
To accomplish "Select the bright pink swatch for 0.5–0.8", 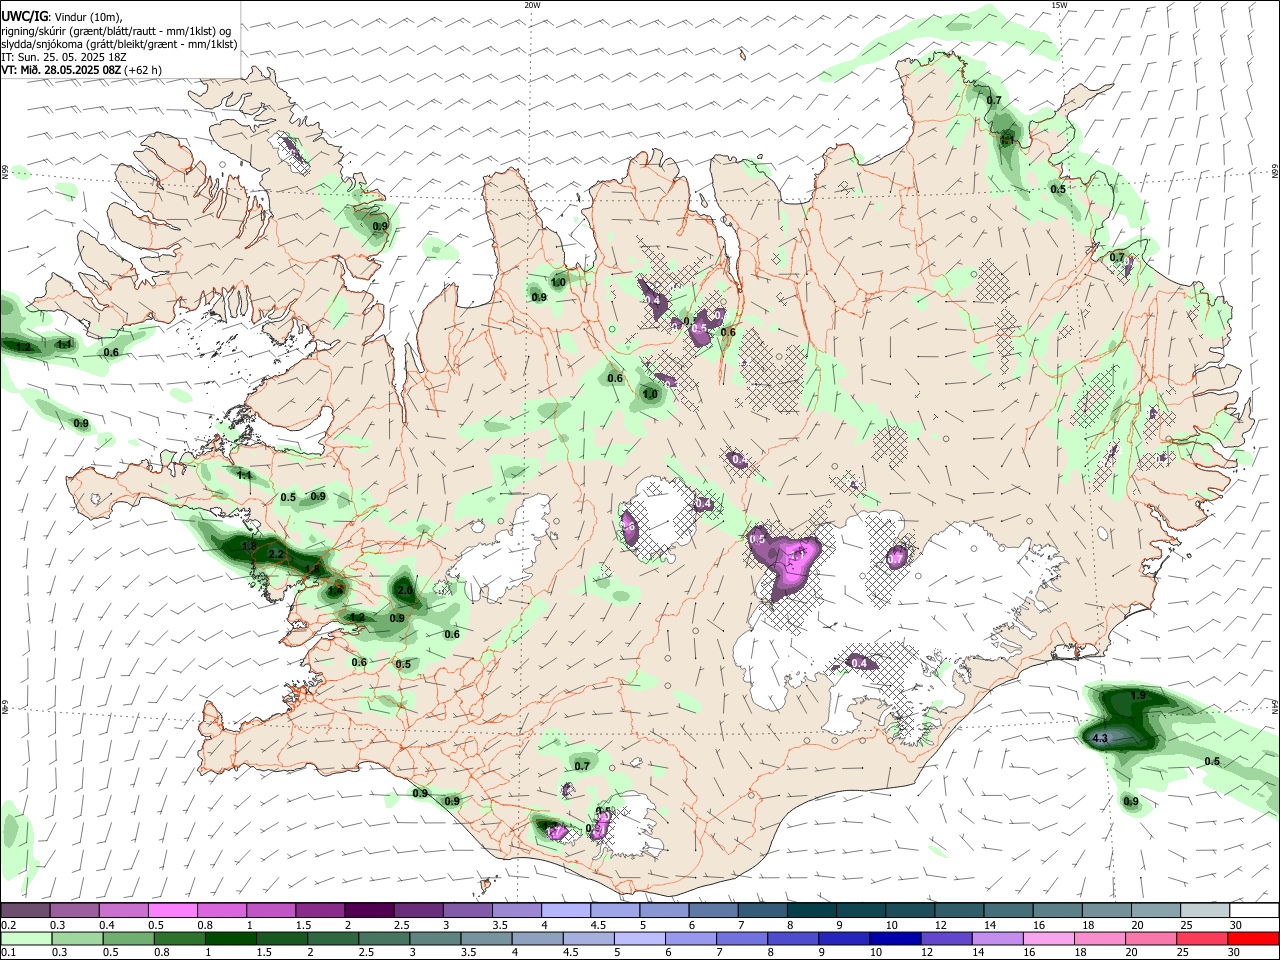I will click(x=173, y=910).
